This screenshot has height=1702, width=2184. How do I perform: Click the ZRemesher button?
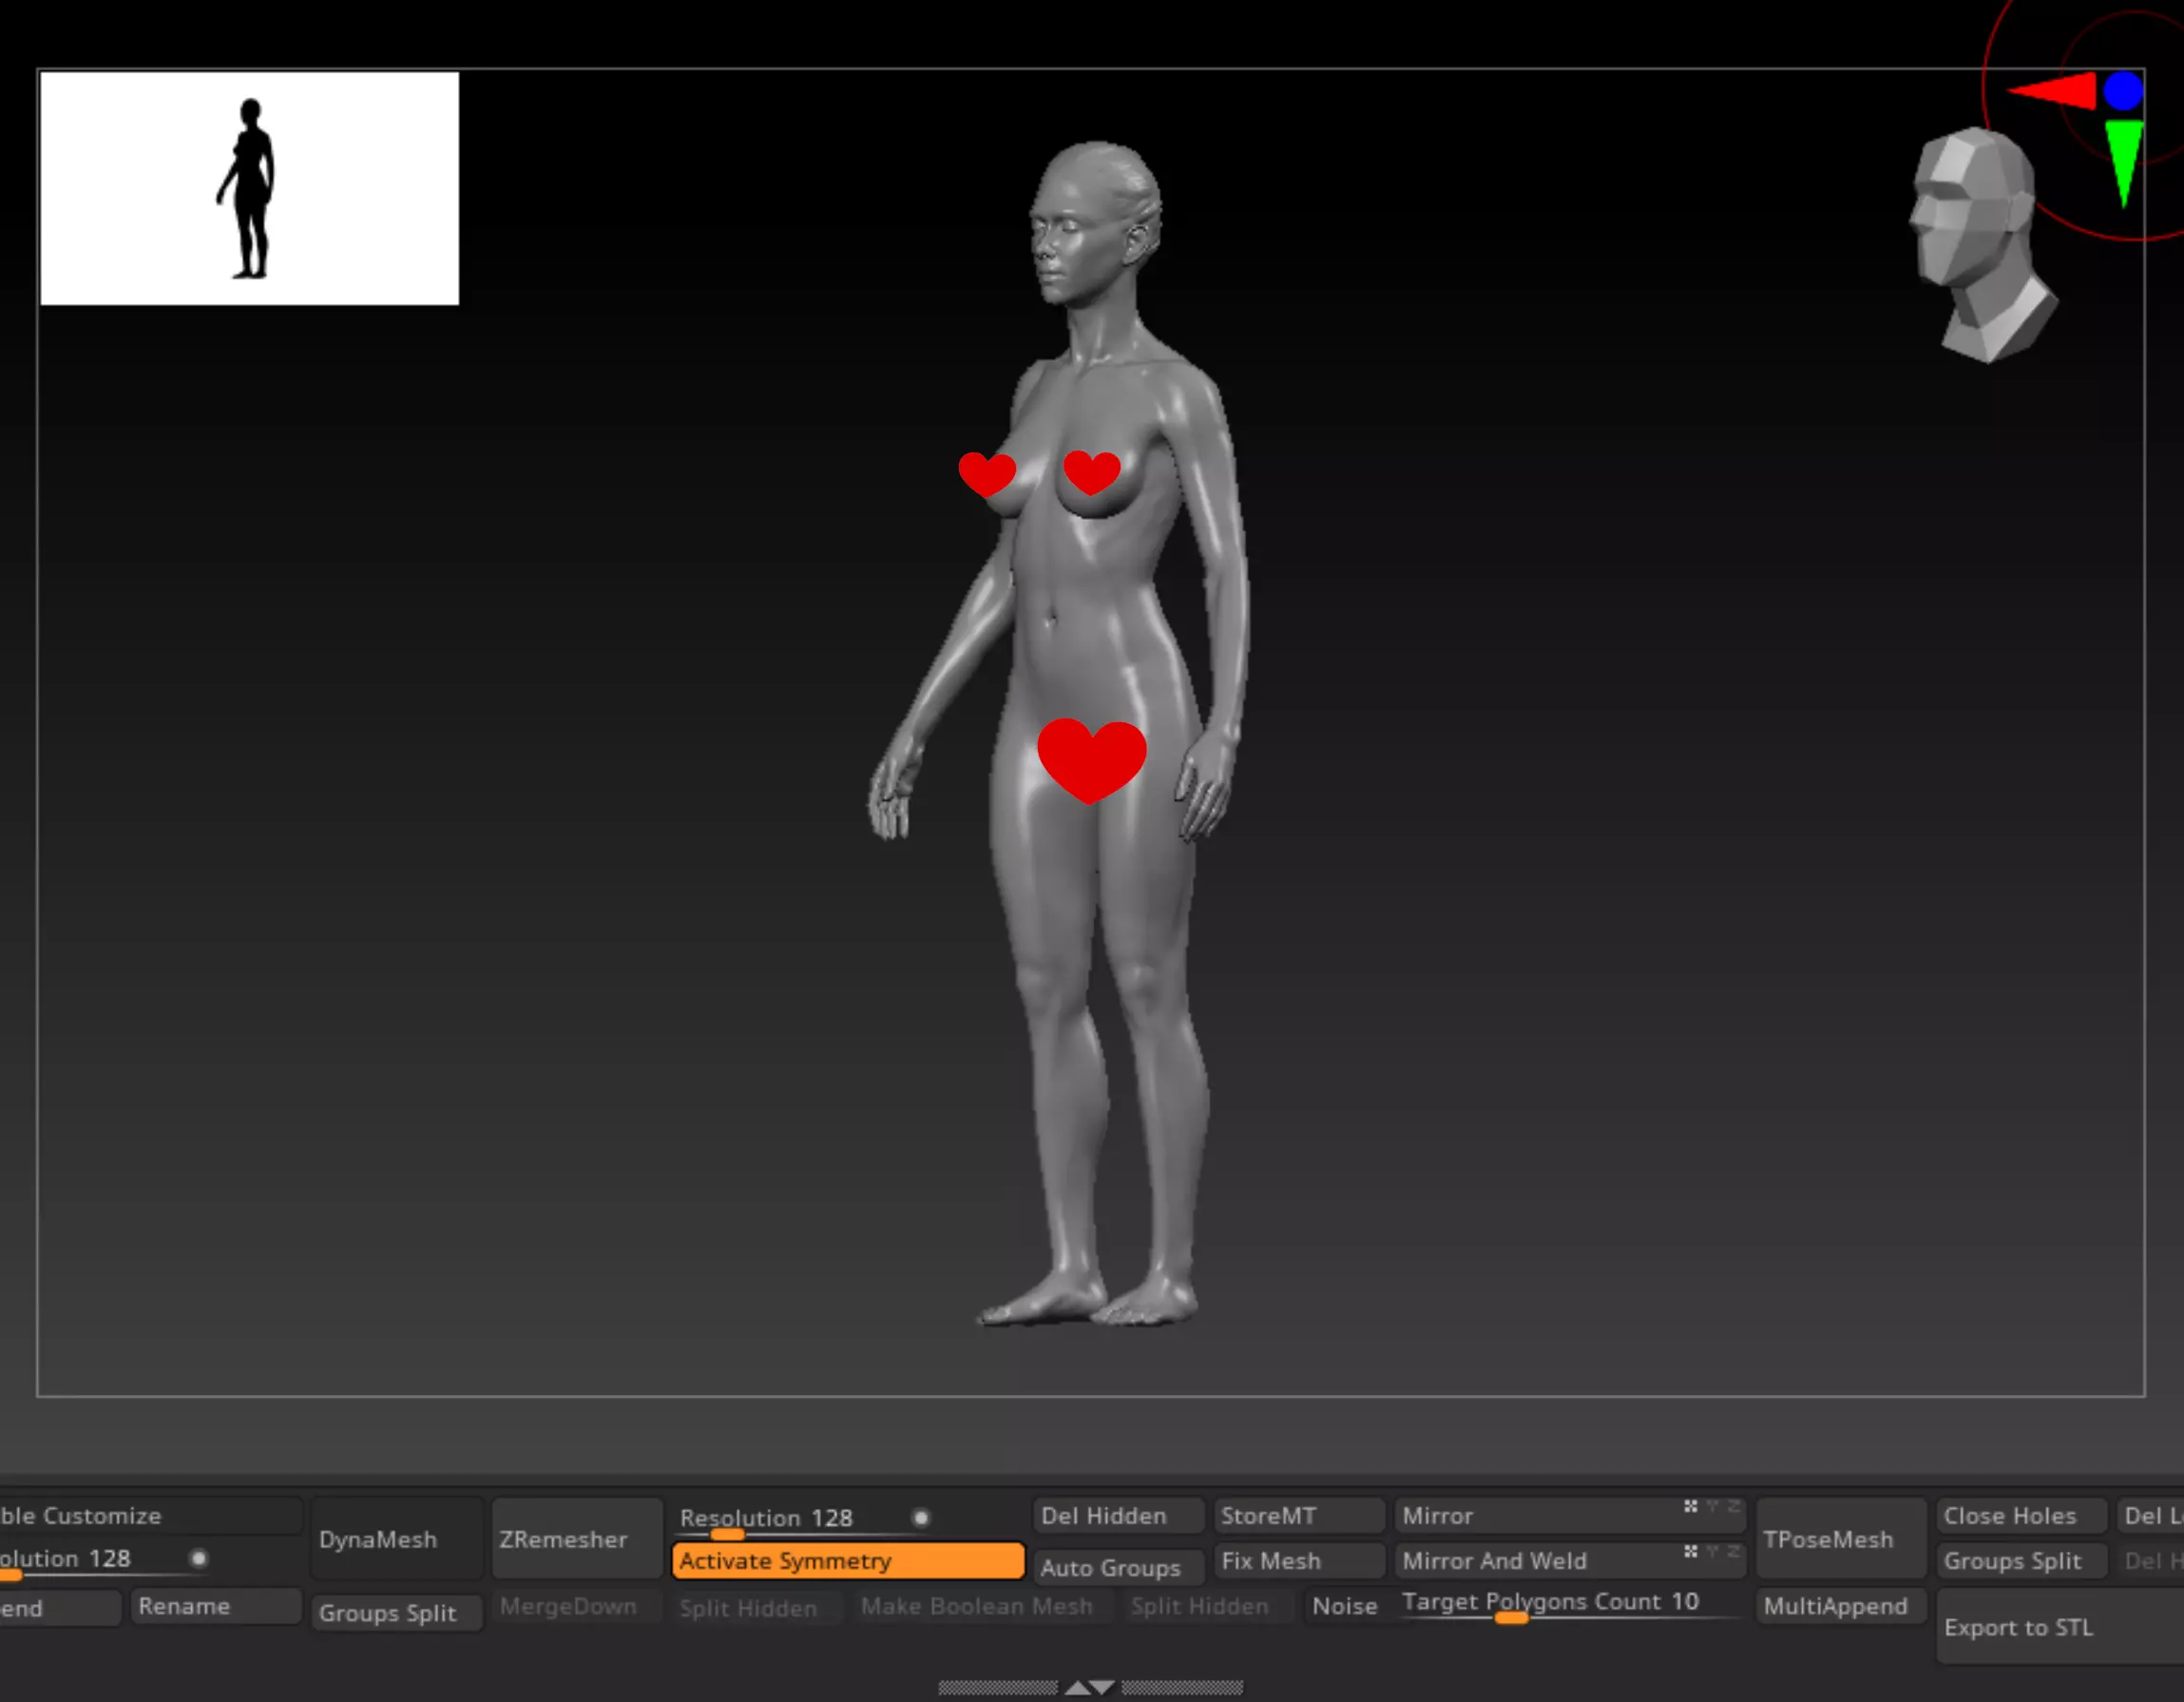click(578, 1539)
